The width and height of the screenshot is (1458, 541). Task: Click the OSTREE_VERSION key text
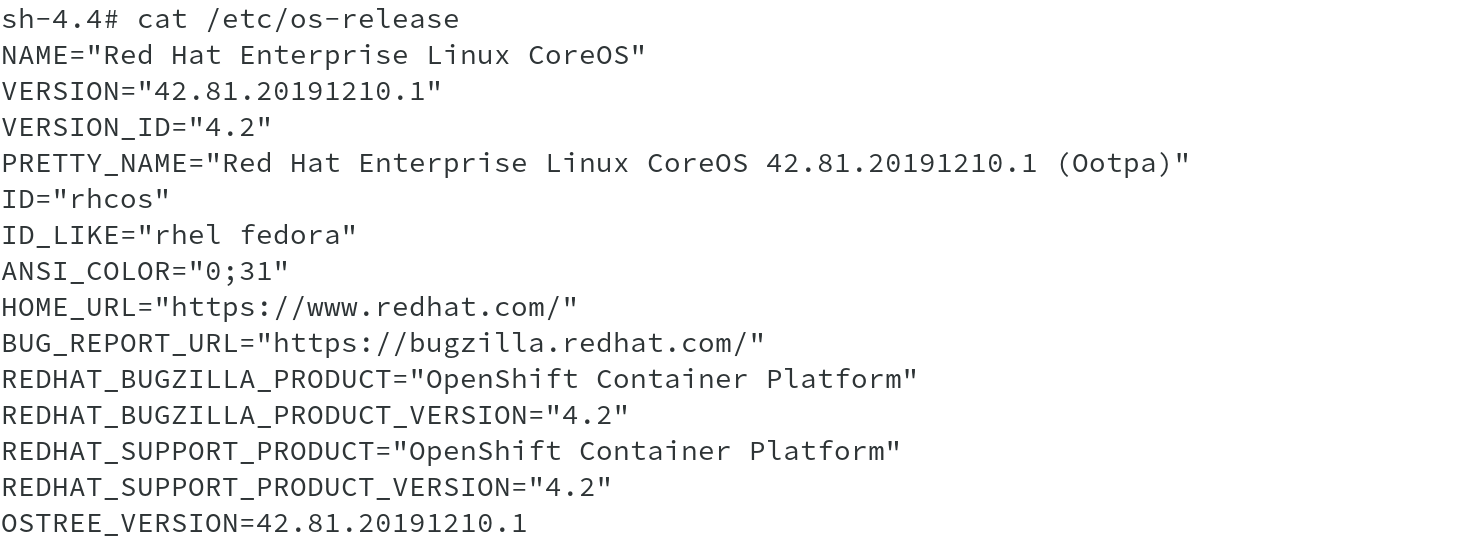[x=119, y=523]
